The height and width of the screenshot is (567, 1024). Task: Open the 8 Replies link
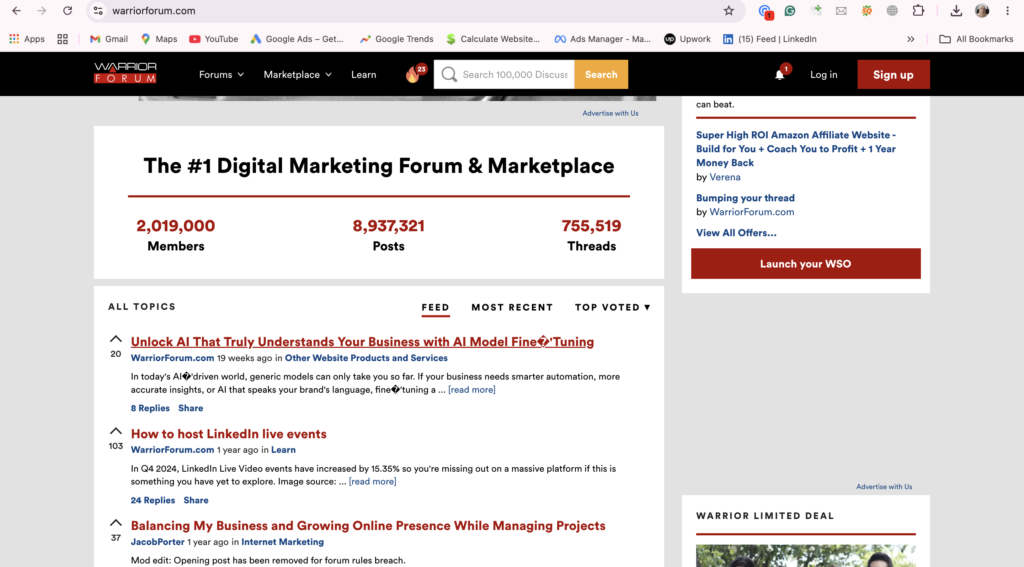point(150,408)
